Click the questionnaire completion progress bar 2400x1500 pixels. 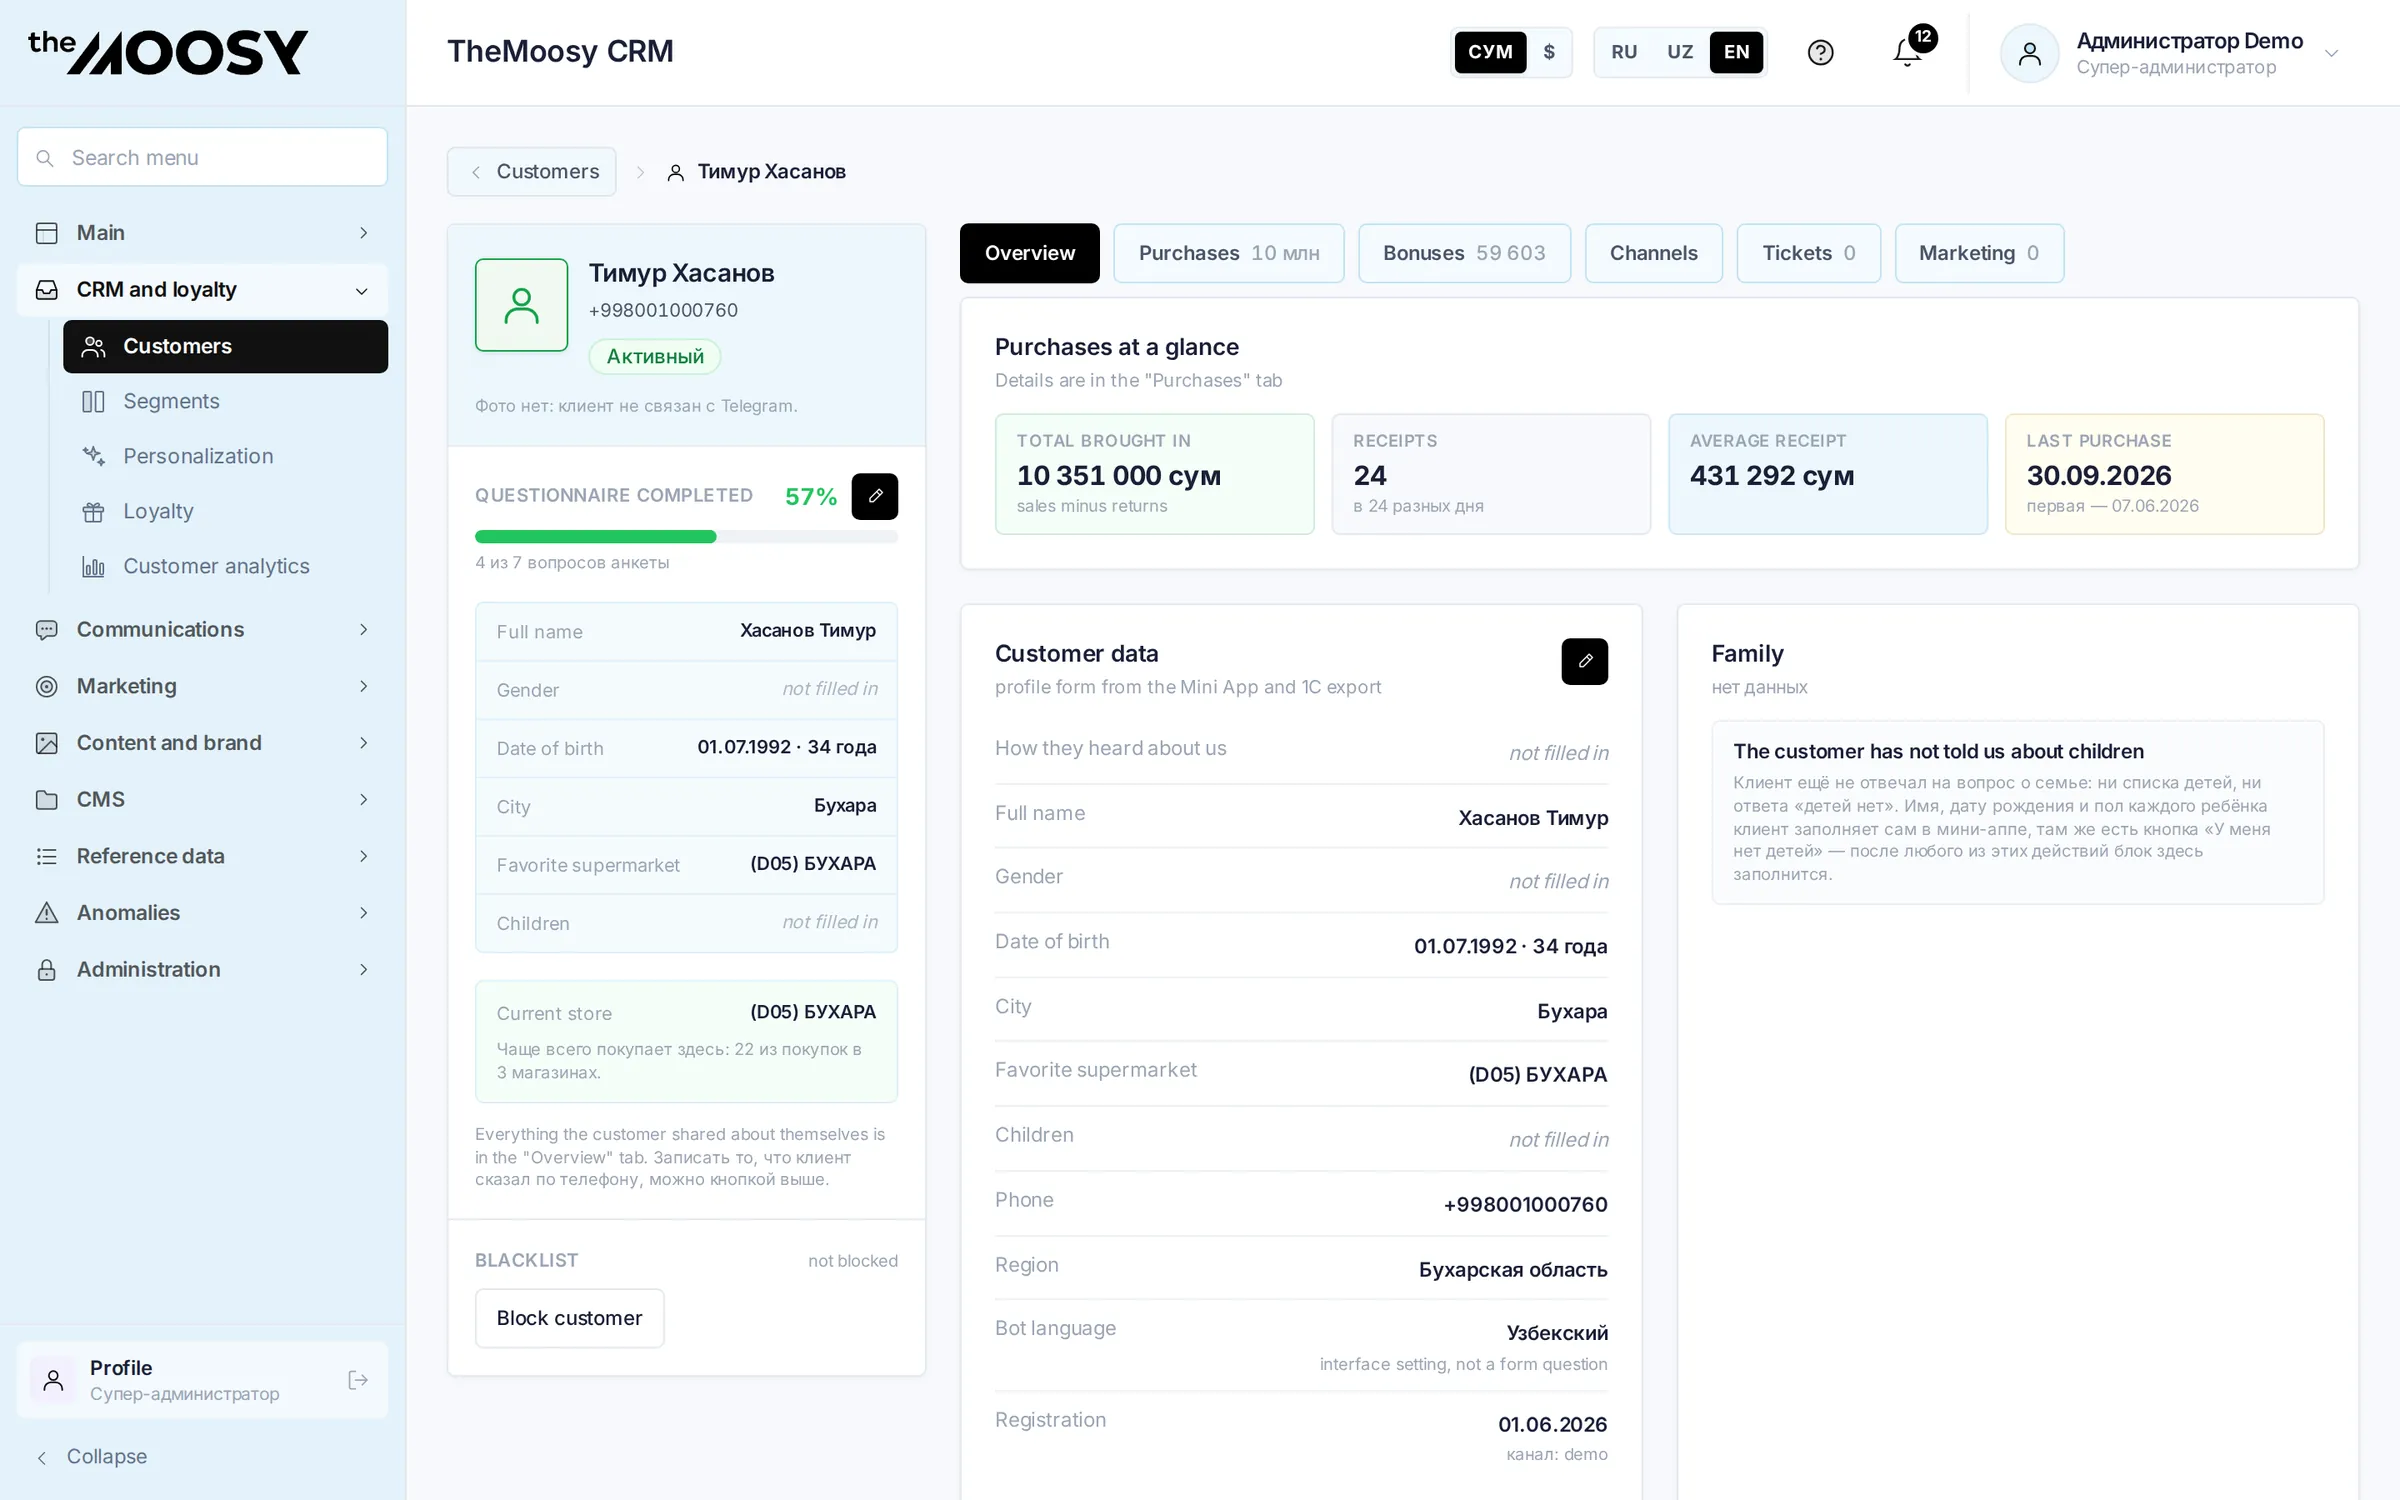click(x=686, y=537)
